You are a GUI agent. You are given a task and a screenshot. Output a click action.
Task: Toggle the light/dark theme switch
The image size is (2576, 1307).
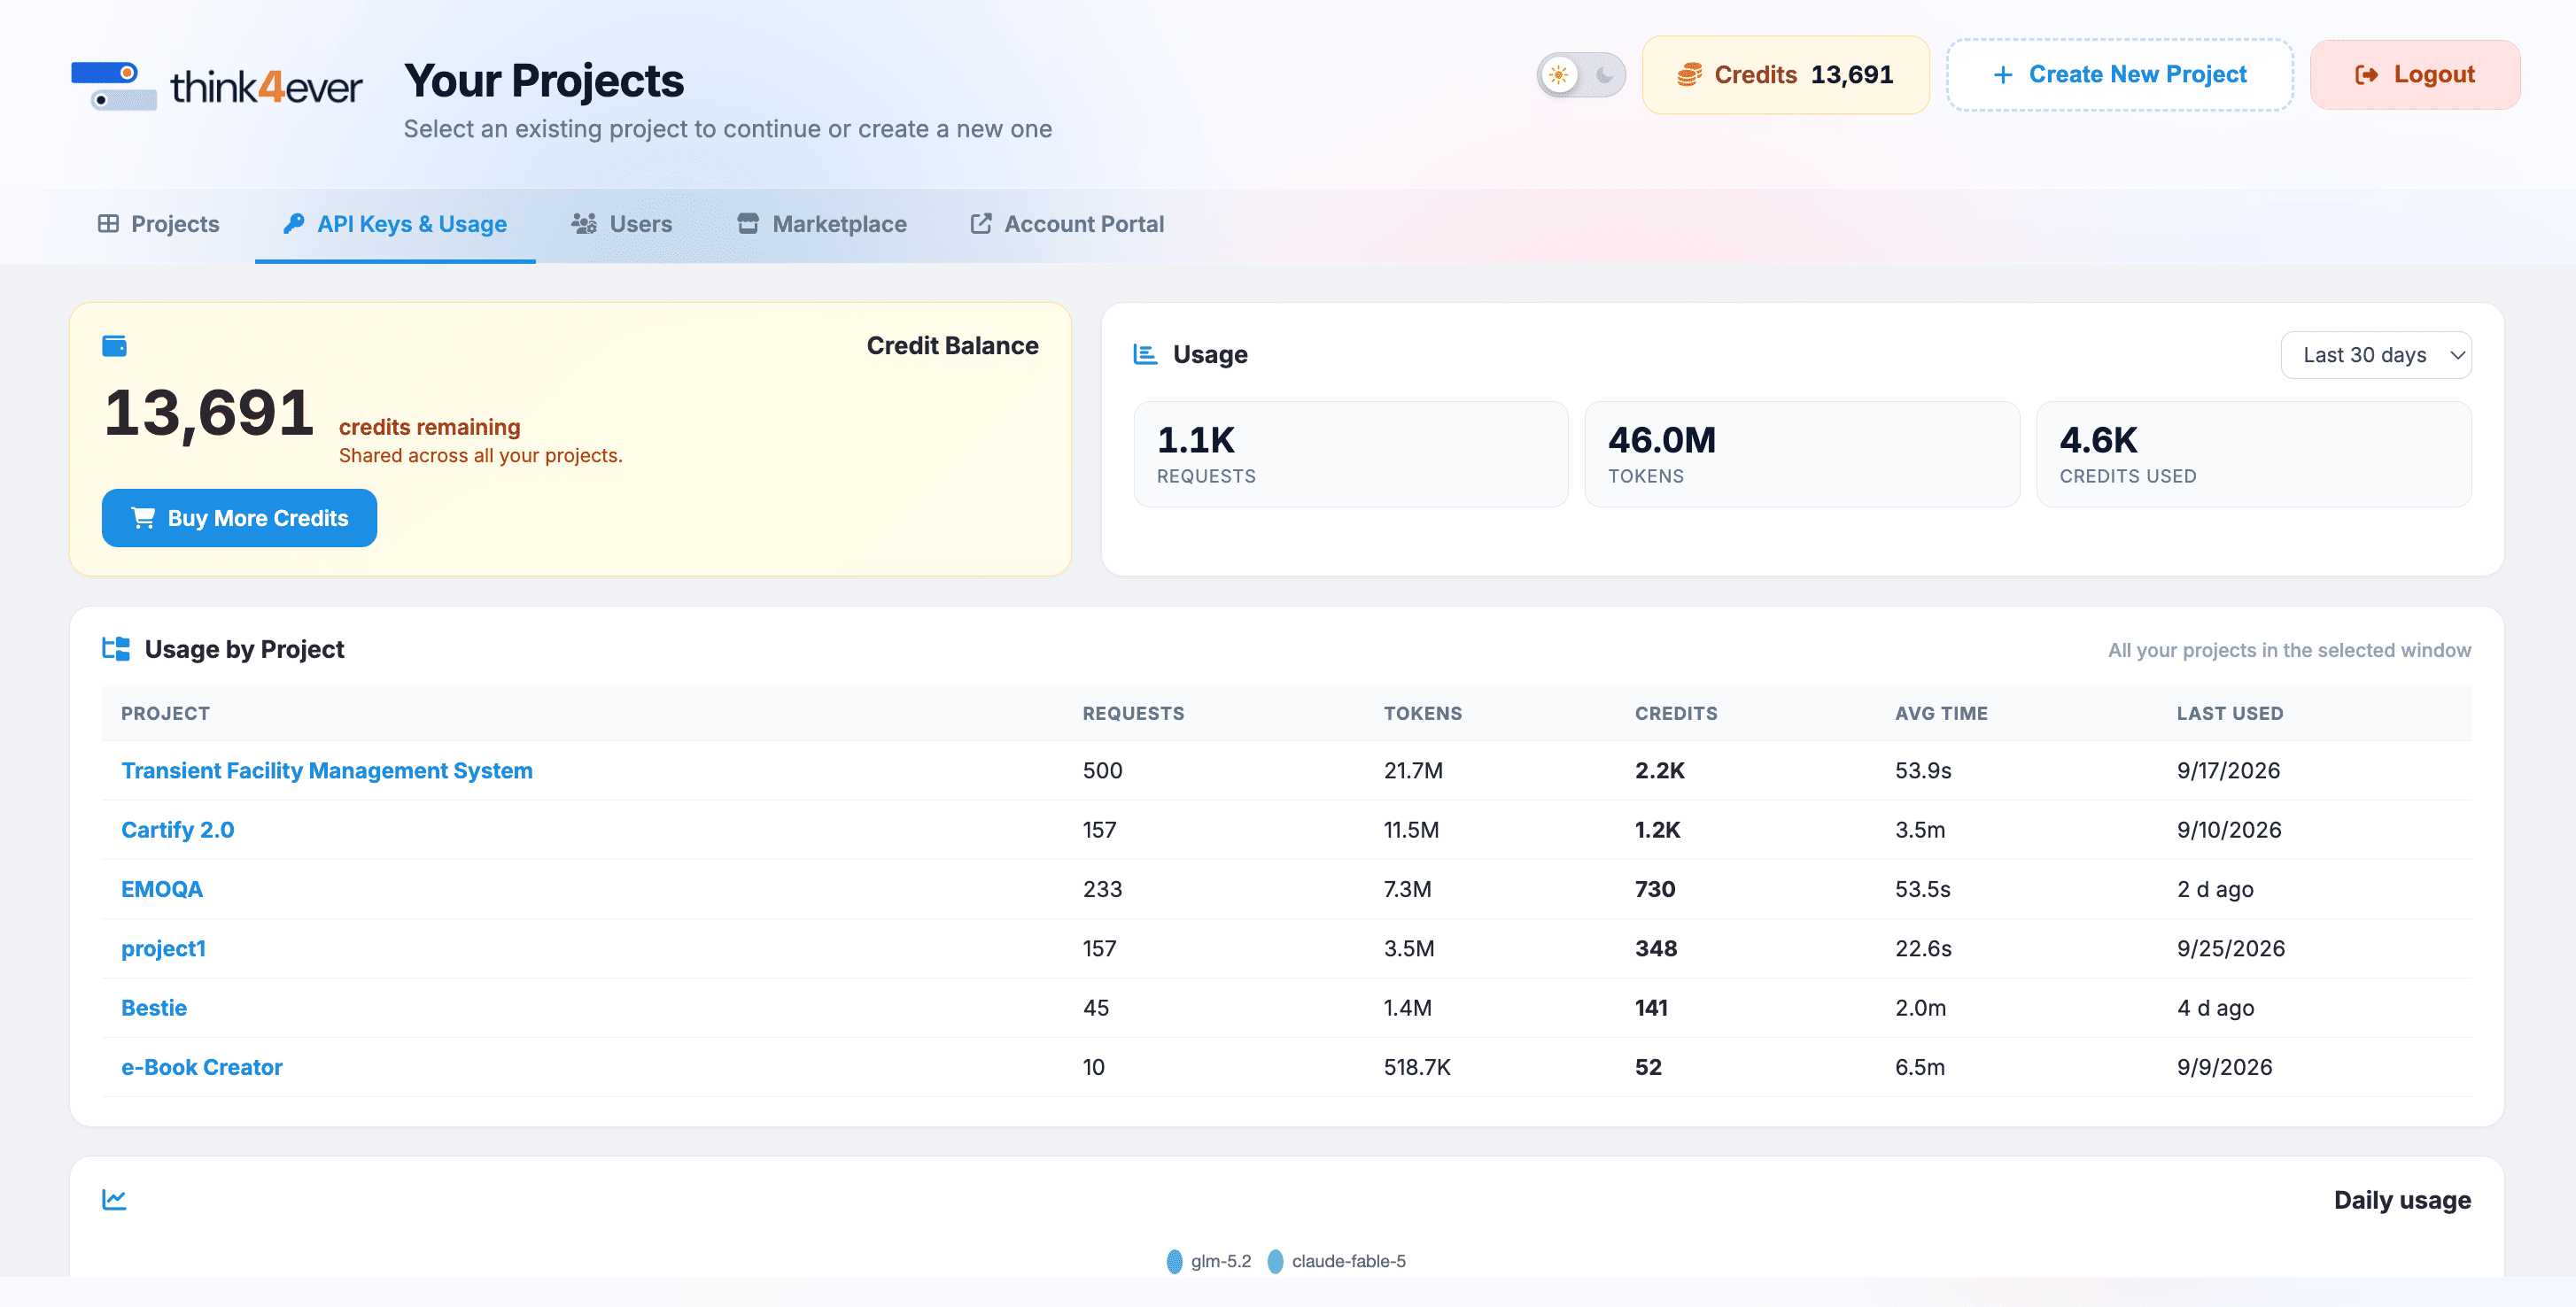pos(1581,75)
